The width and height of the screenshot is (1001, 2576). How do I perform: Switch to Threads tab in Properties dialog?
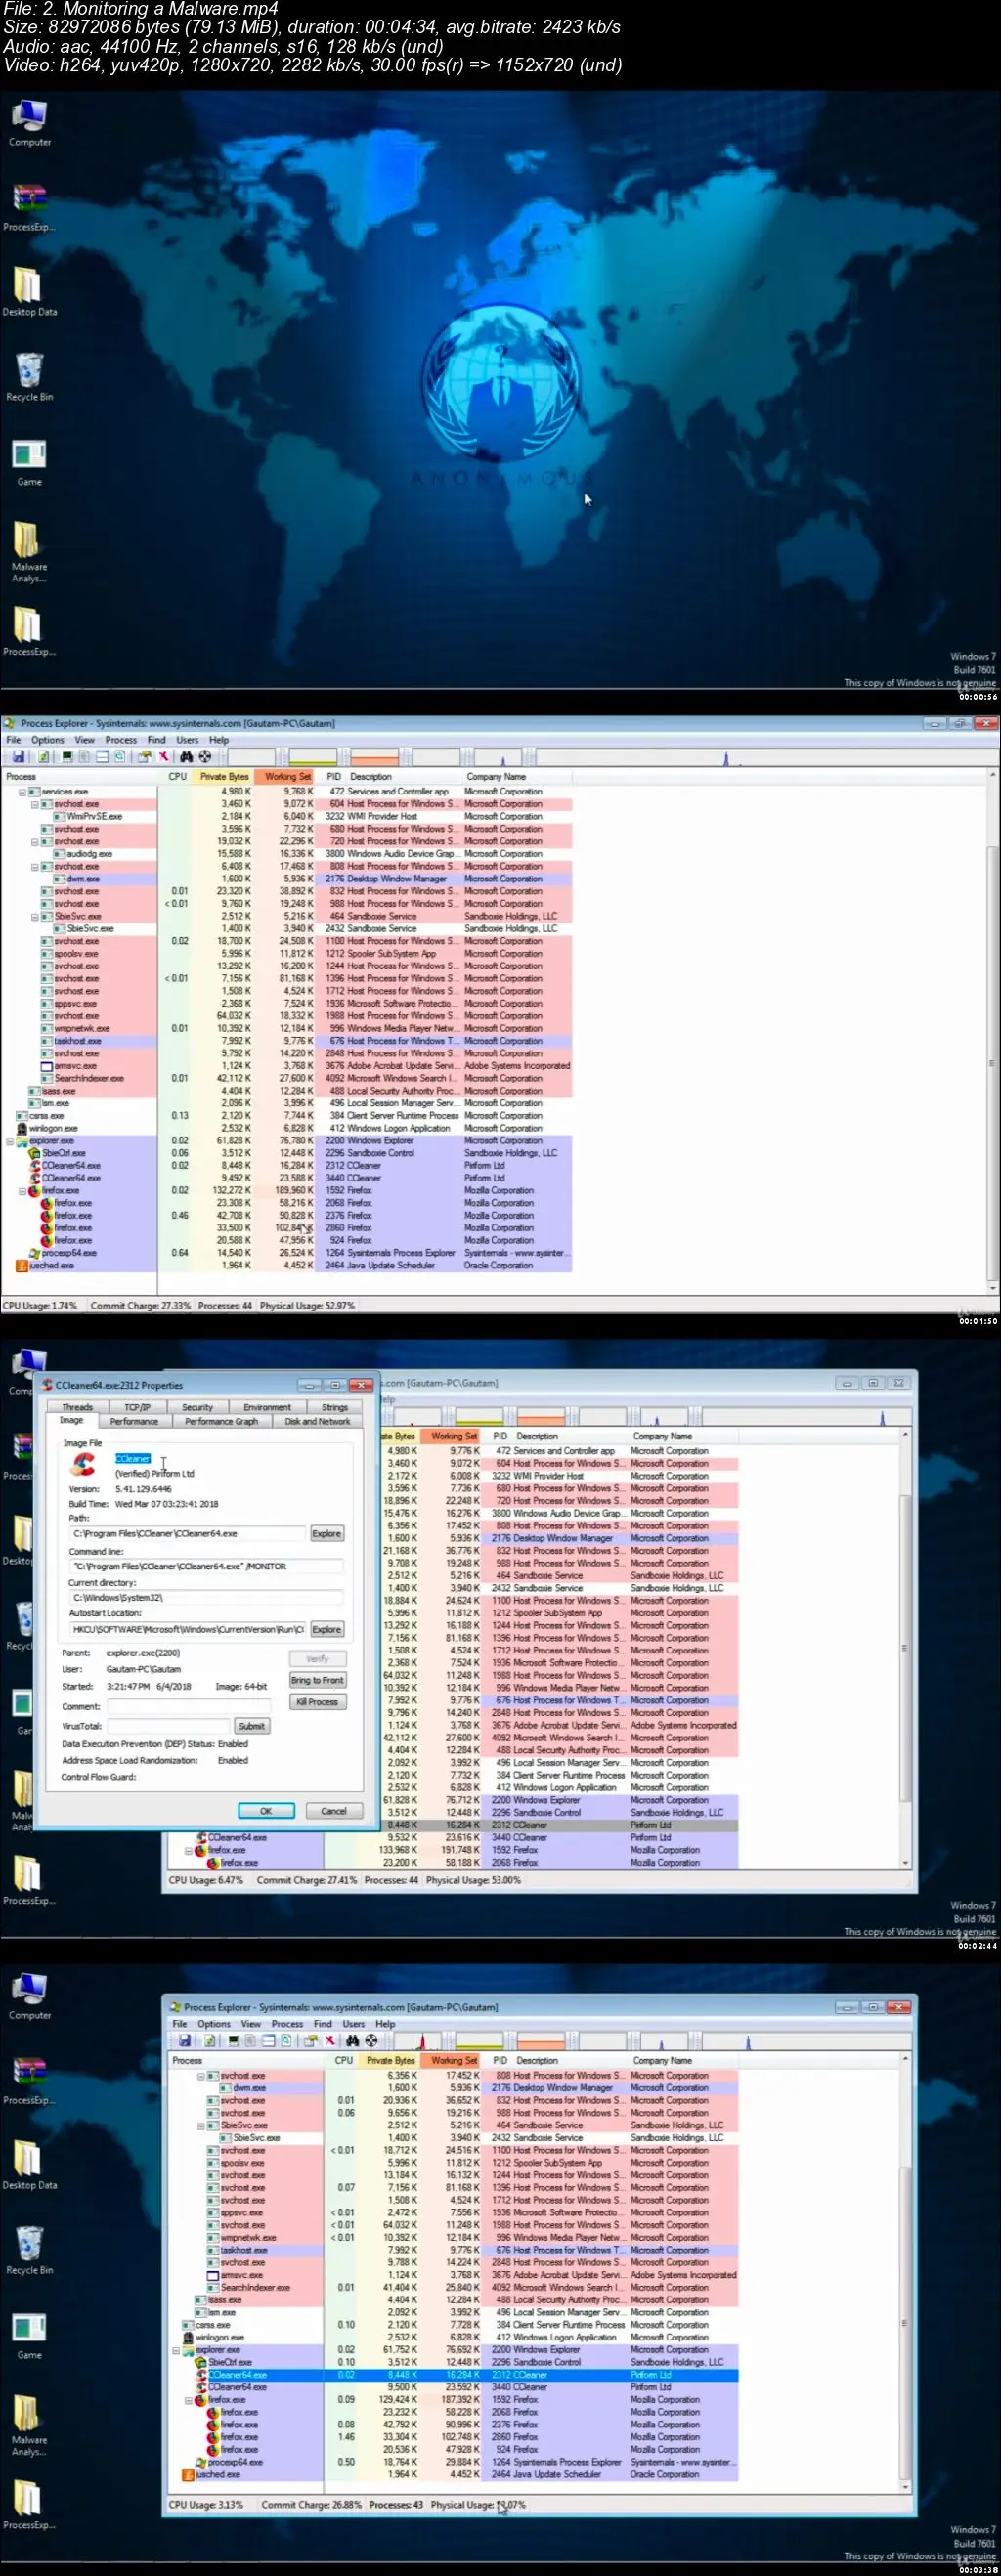(x=77, y=1407)
